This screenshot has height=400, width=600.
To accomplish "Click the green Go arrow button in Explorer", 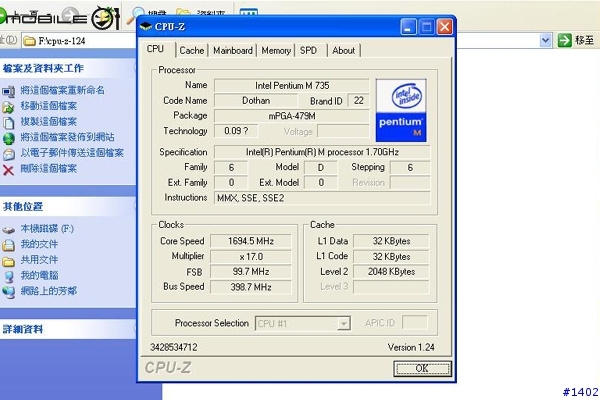I will (x=564, y=40).
